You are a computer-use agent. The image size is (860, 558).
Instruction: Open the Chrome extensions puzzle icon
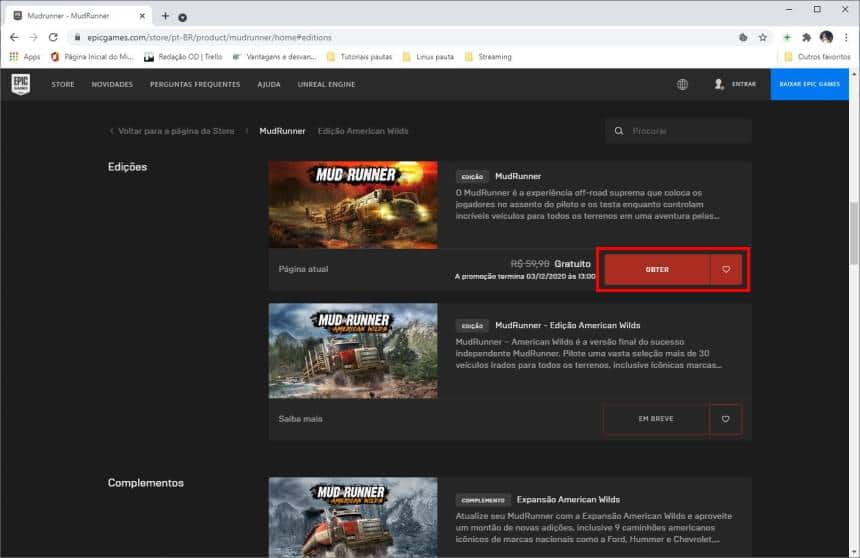click(806, 37)
